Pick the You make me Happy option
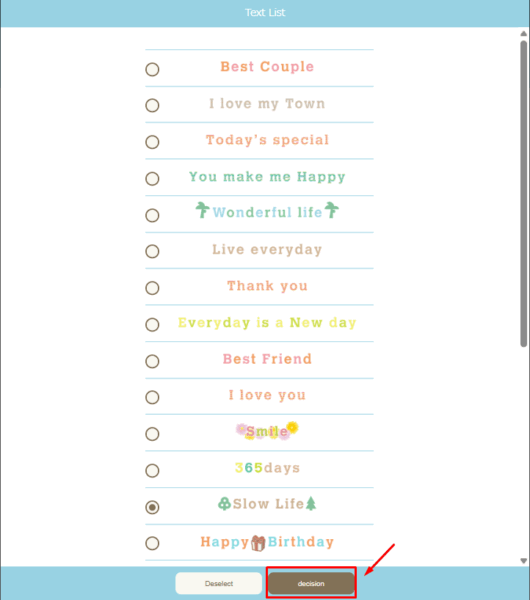 pos(152,178)
